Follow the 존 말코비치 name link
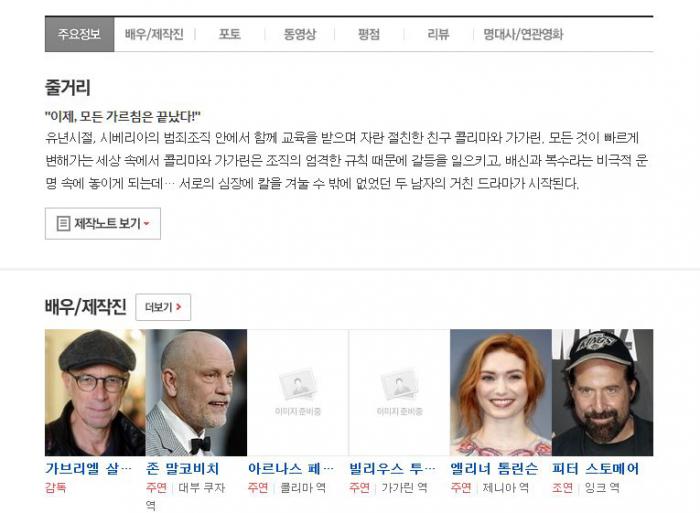Image resolution: width=700 pixels, height=513 pixels. (183, 468)
